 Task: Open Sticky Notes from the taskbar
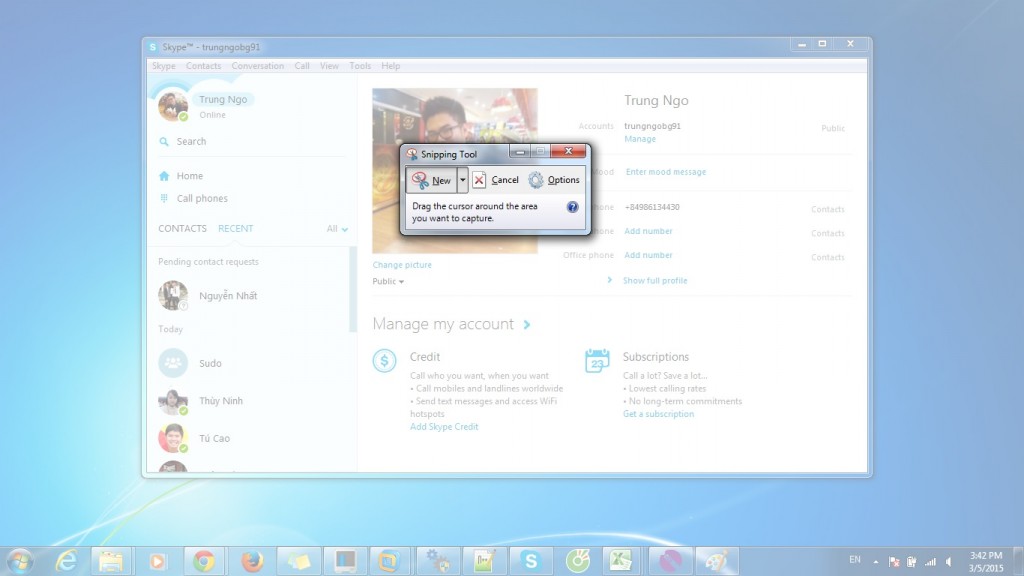click(298, 561)
